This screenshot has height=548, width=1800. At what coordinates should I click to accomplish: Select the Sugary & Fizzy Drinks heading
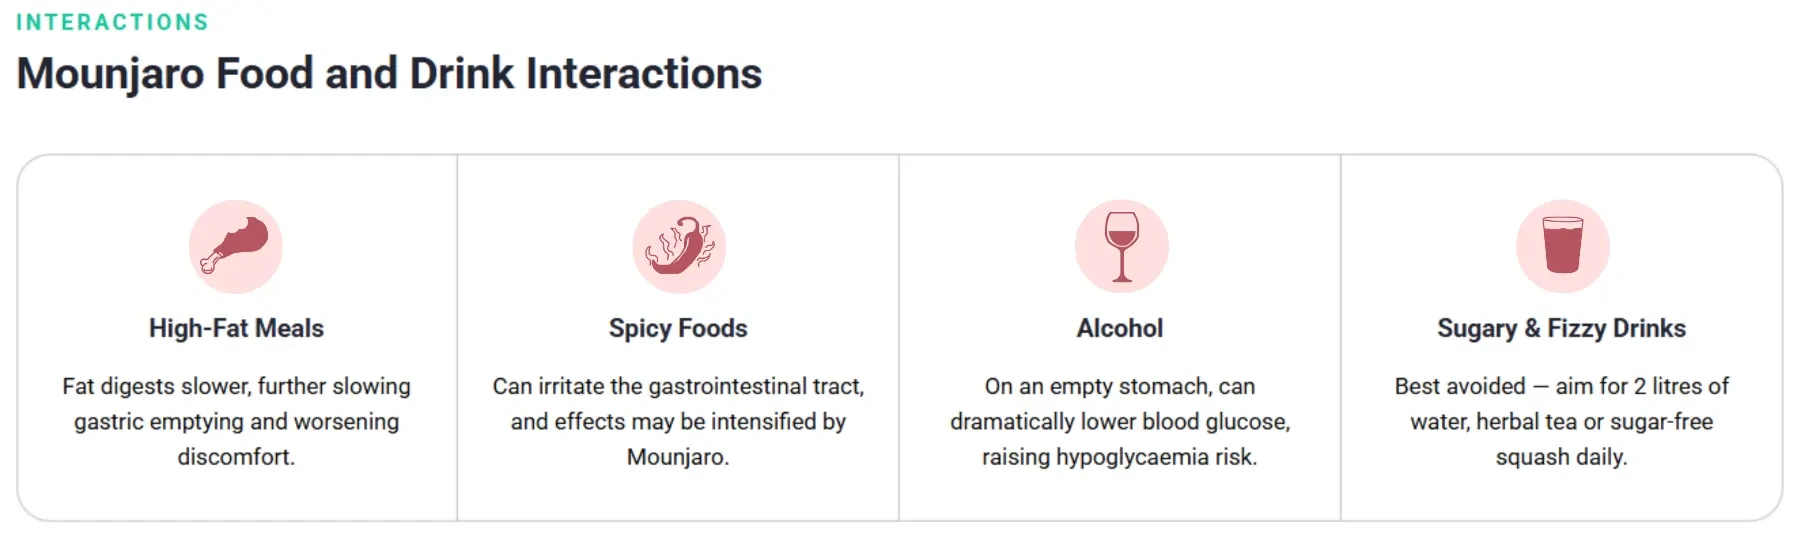tap(1561, 329)
